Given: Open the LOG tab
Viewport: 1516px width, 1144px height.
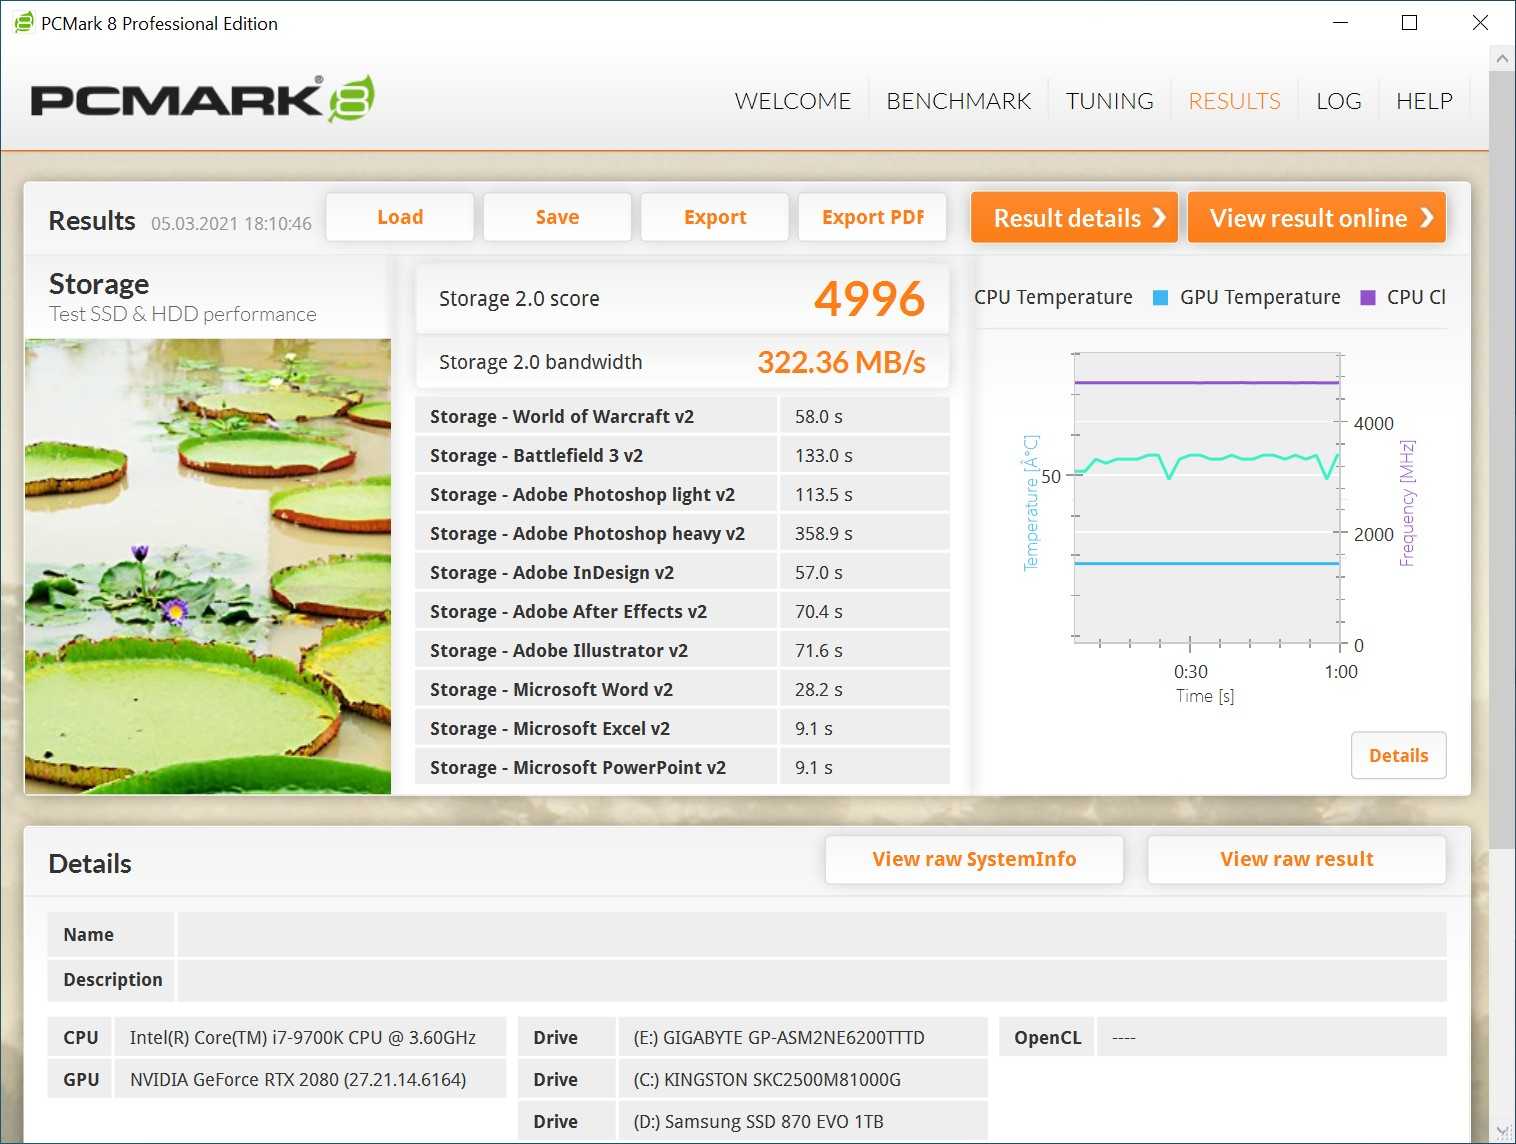Looking at the screenshot, I should coord(1338,101).
